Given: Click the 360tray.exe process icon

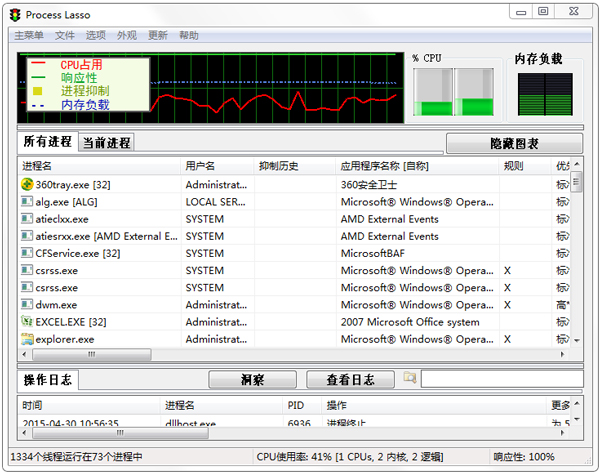Looking at the screenshot, I should (x=27, y=184).
